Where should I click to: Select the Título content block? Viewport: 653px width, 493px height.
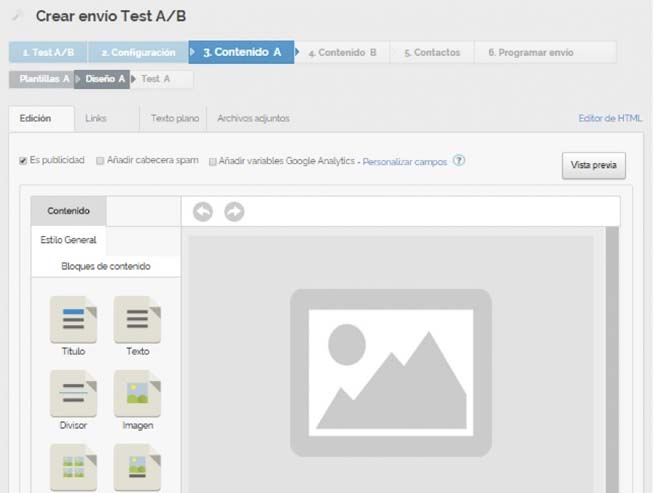(73, 321)
